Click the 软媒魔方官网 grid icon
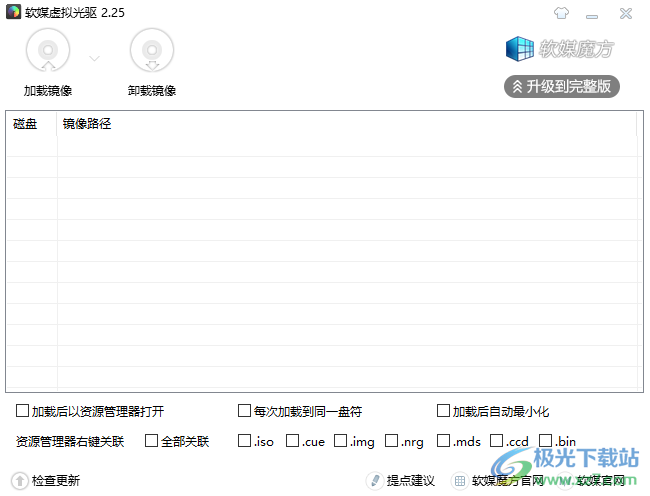The height and width of the screenshot is (496, 650). pos(460,481)
